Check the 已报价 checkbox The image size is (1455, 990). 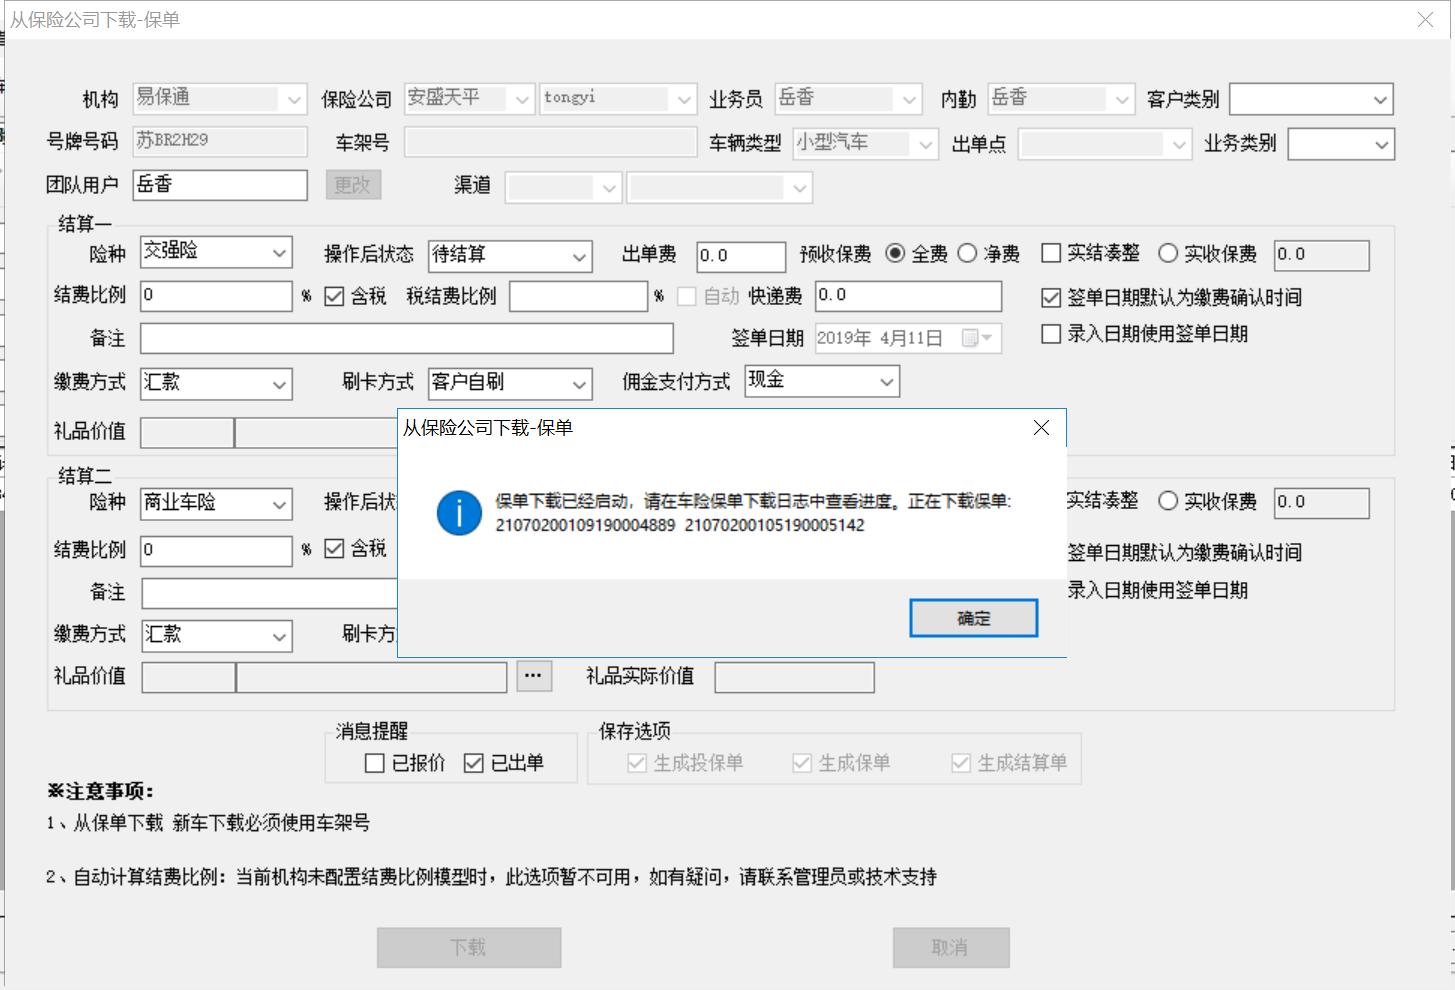tap(375, 763)
